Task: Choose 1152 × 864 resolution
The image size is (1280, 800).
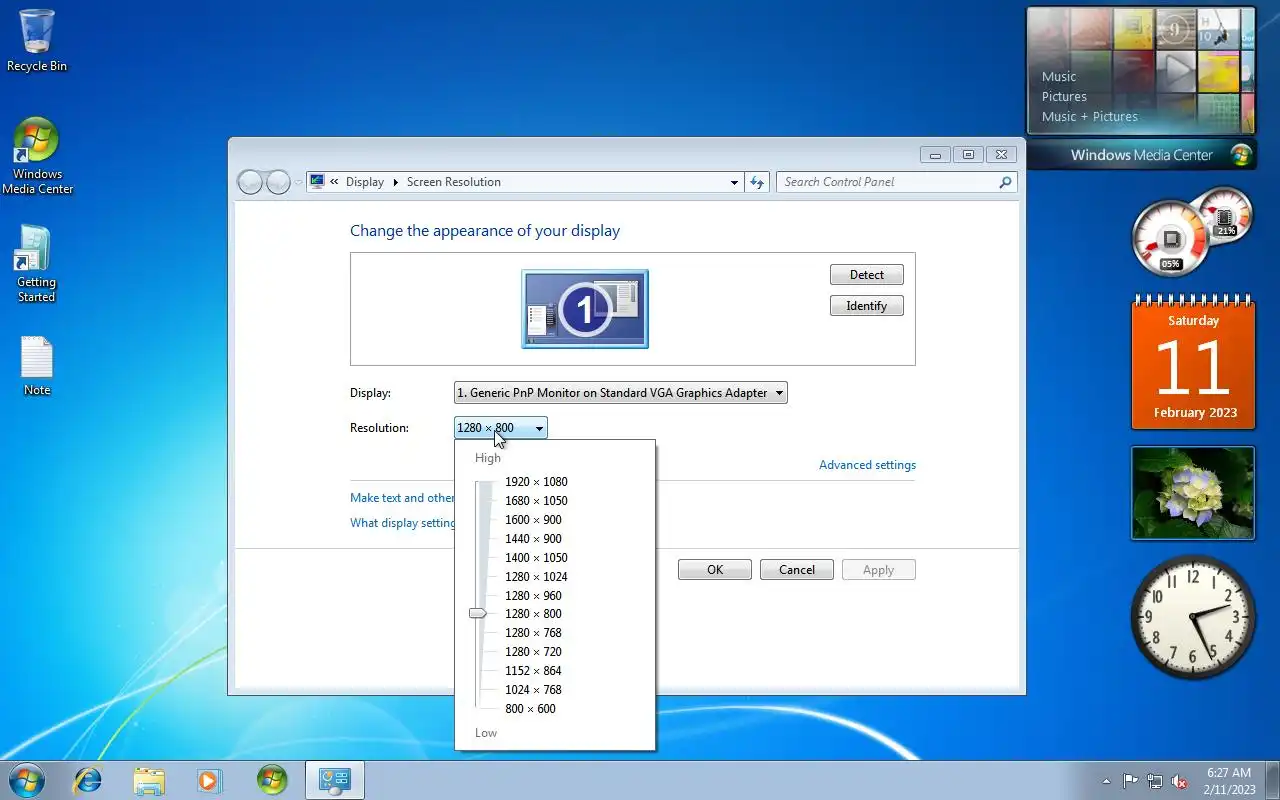Action: (x=533, y=671)
